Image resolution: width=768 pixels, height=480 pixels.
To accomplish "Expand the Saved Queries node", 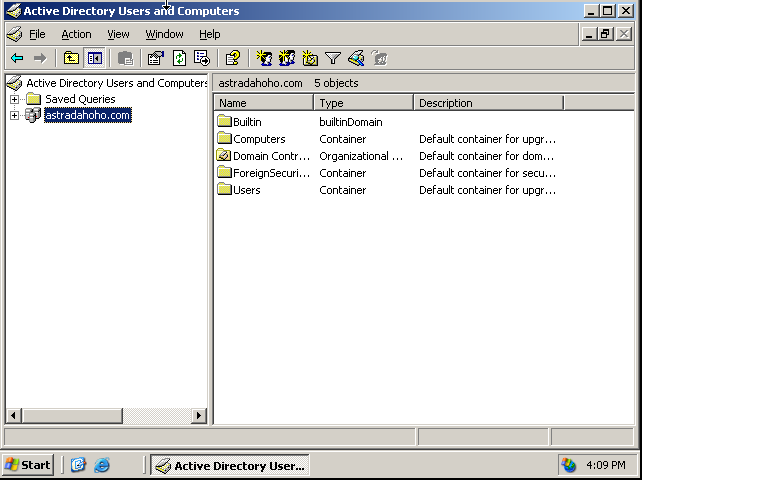I will tap(14, 99).
